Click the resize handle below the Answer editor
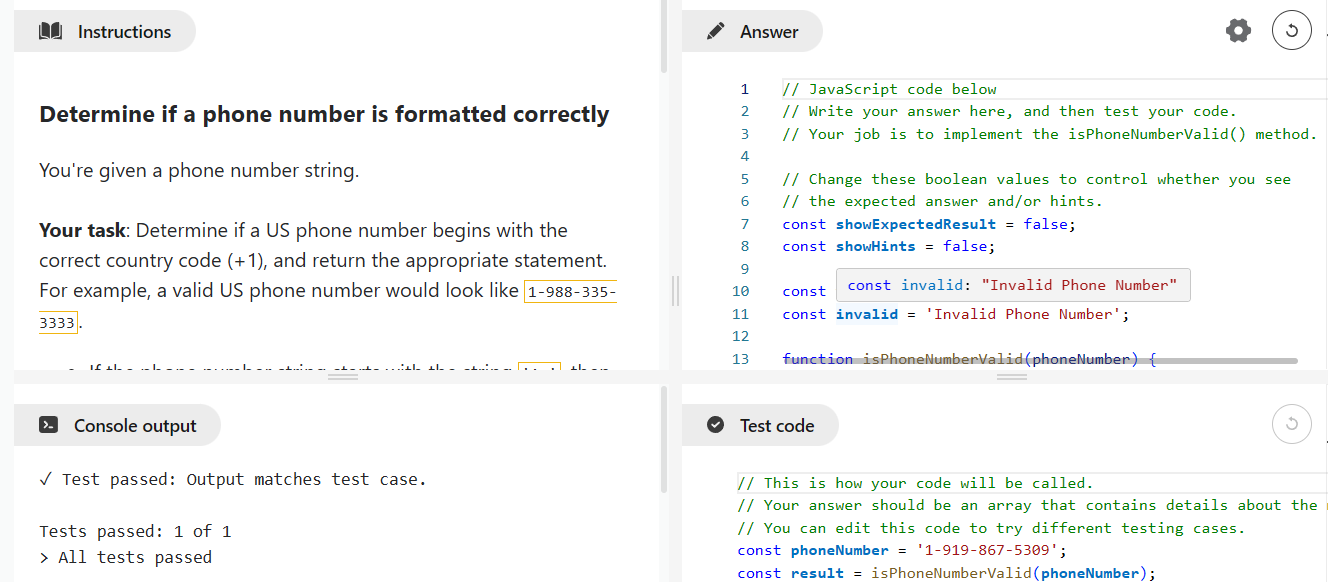1328x582 pixels. click(x=1011, y=377)
